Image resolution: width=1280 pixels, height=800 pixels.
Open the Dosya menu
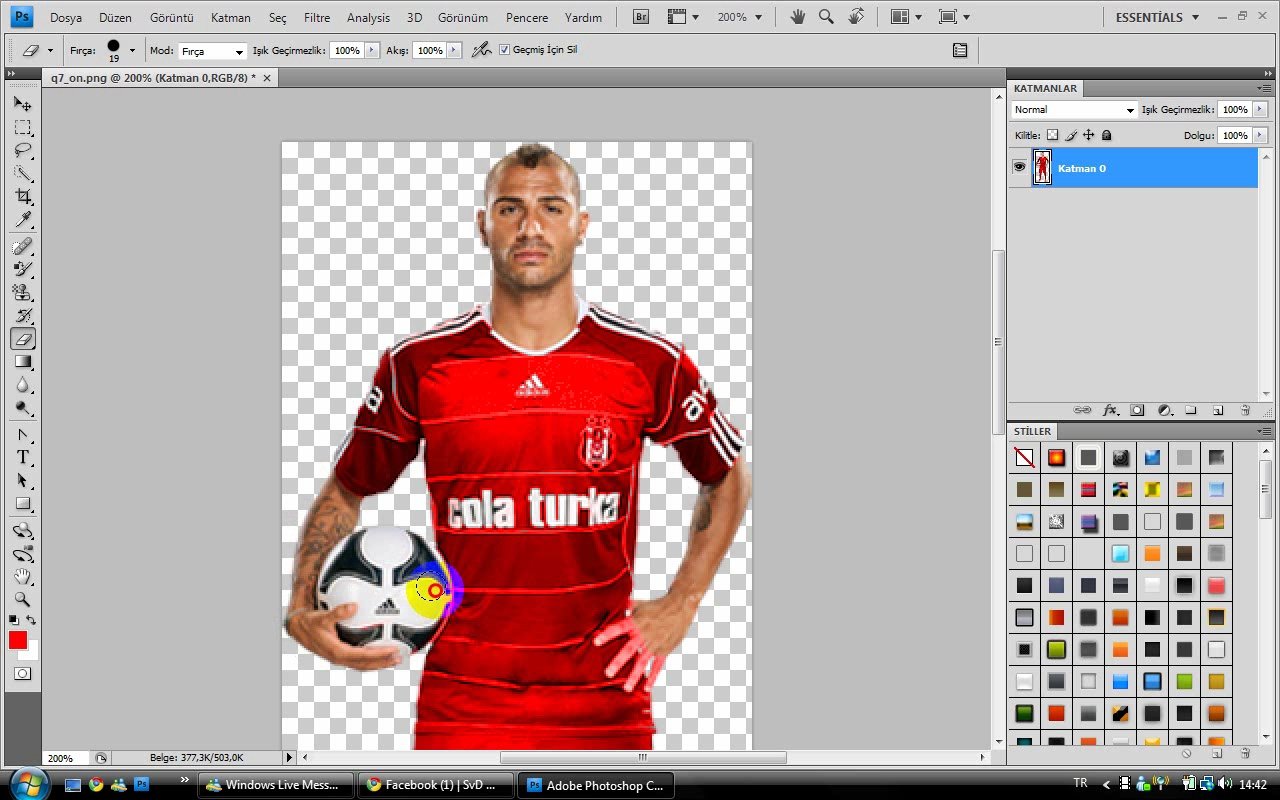pos(66,18)
